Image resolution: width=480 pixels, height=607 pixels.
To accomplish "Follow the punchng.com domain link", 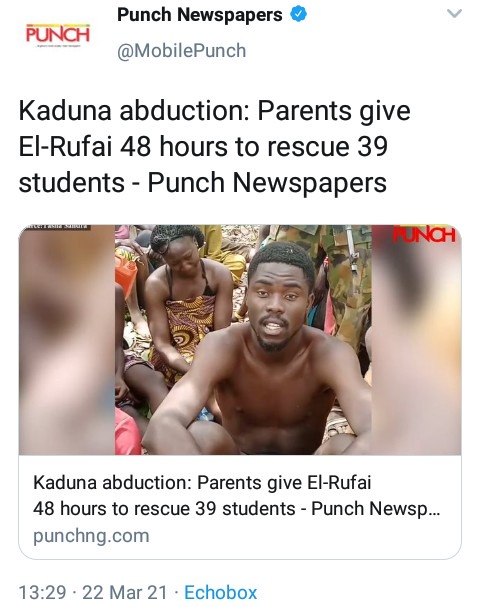I will pos(91,536).
